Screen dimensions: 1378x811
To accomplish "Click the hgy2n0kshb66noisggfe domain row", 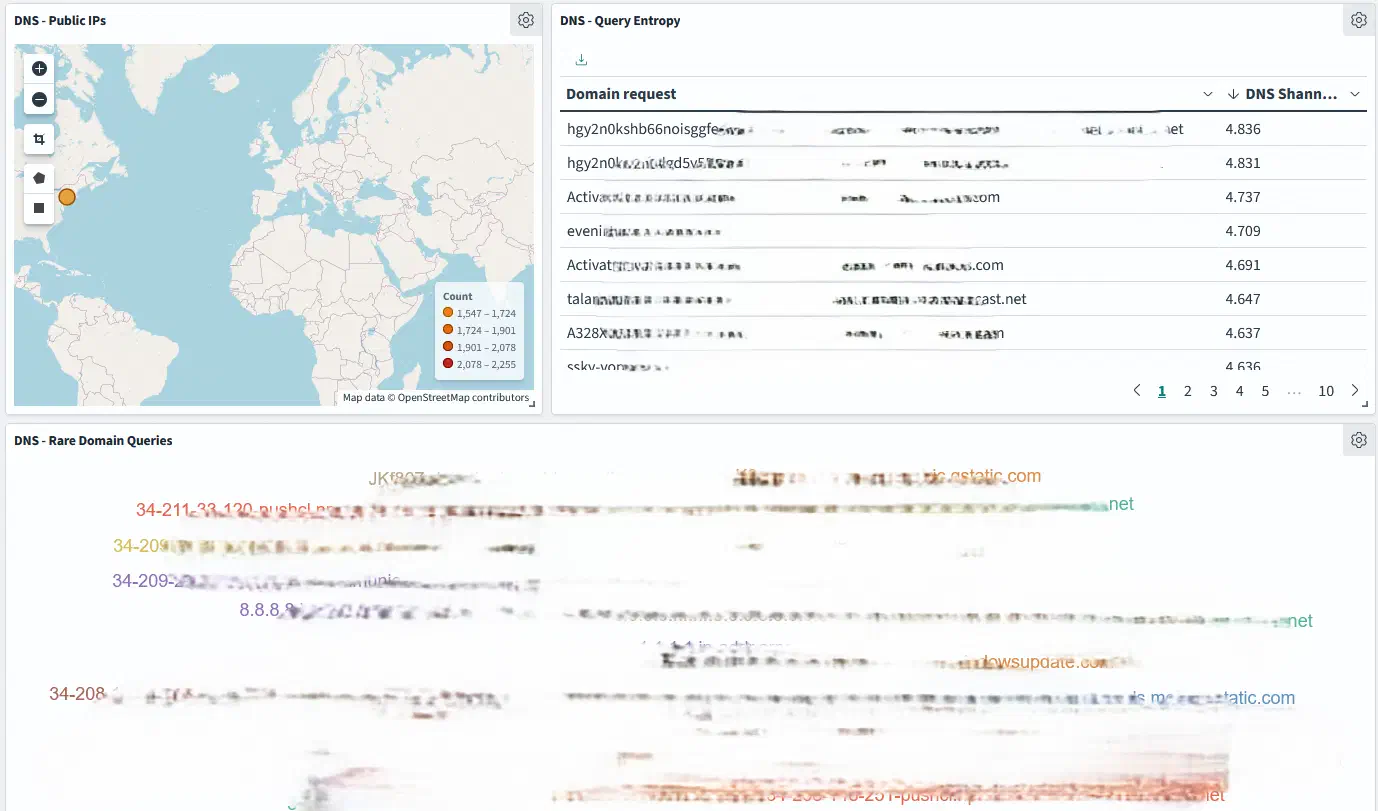I will 963,129.
